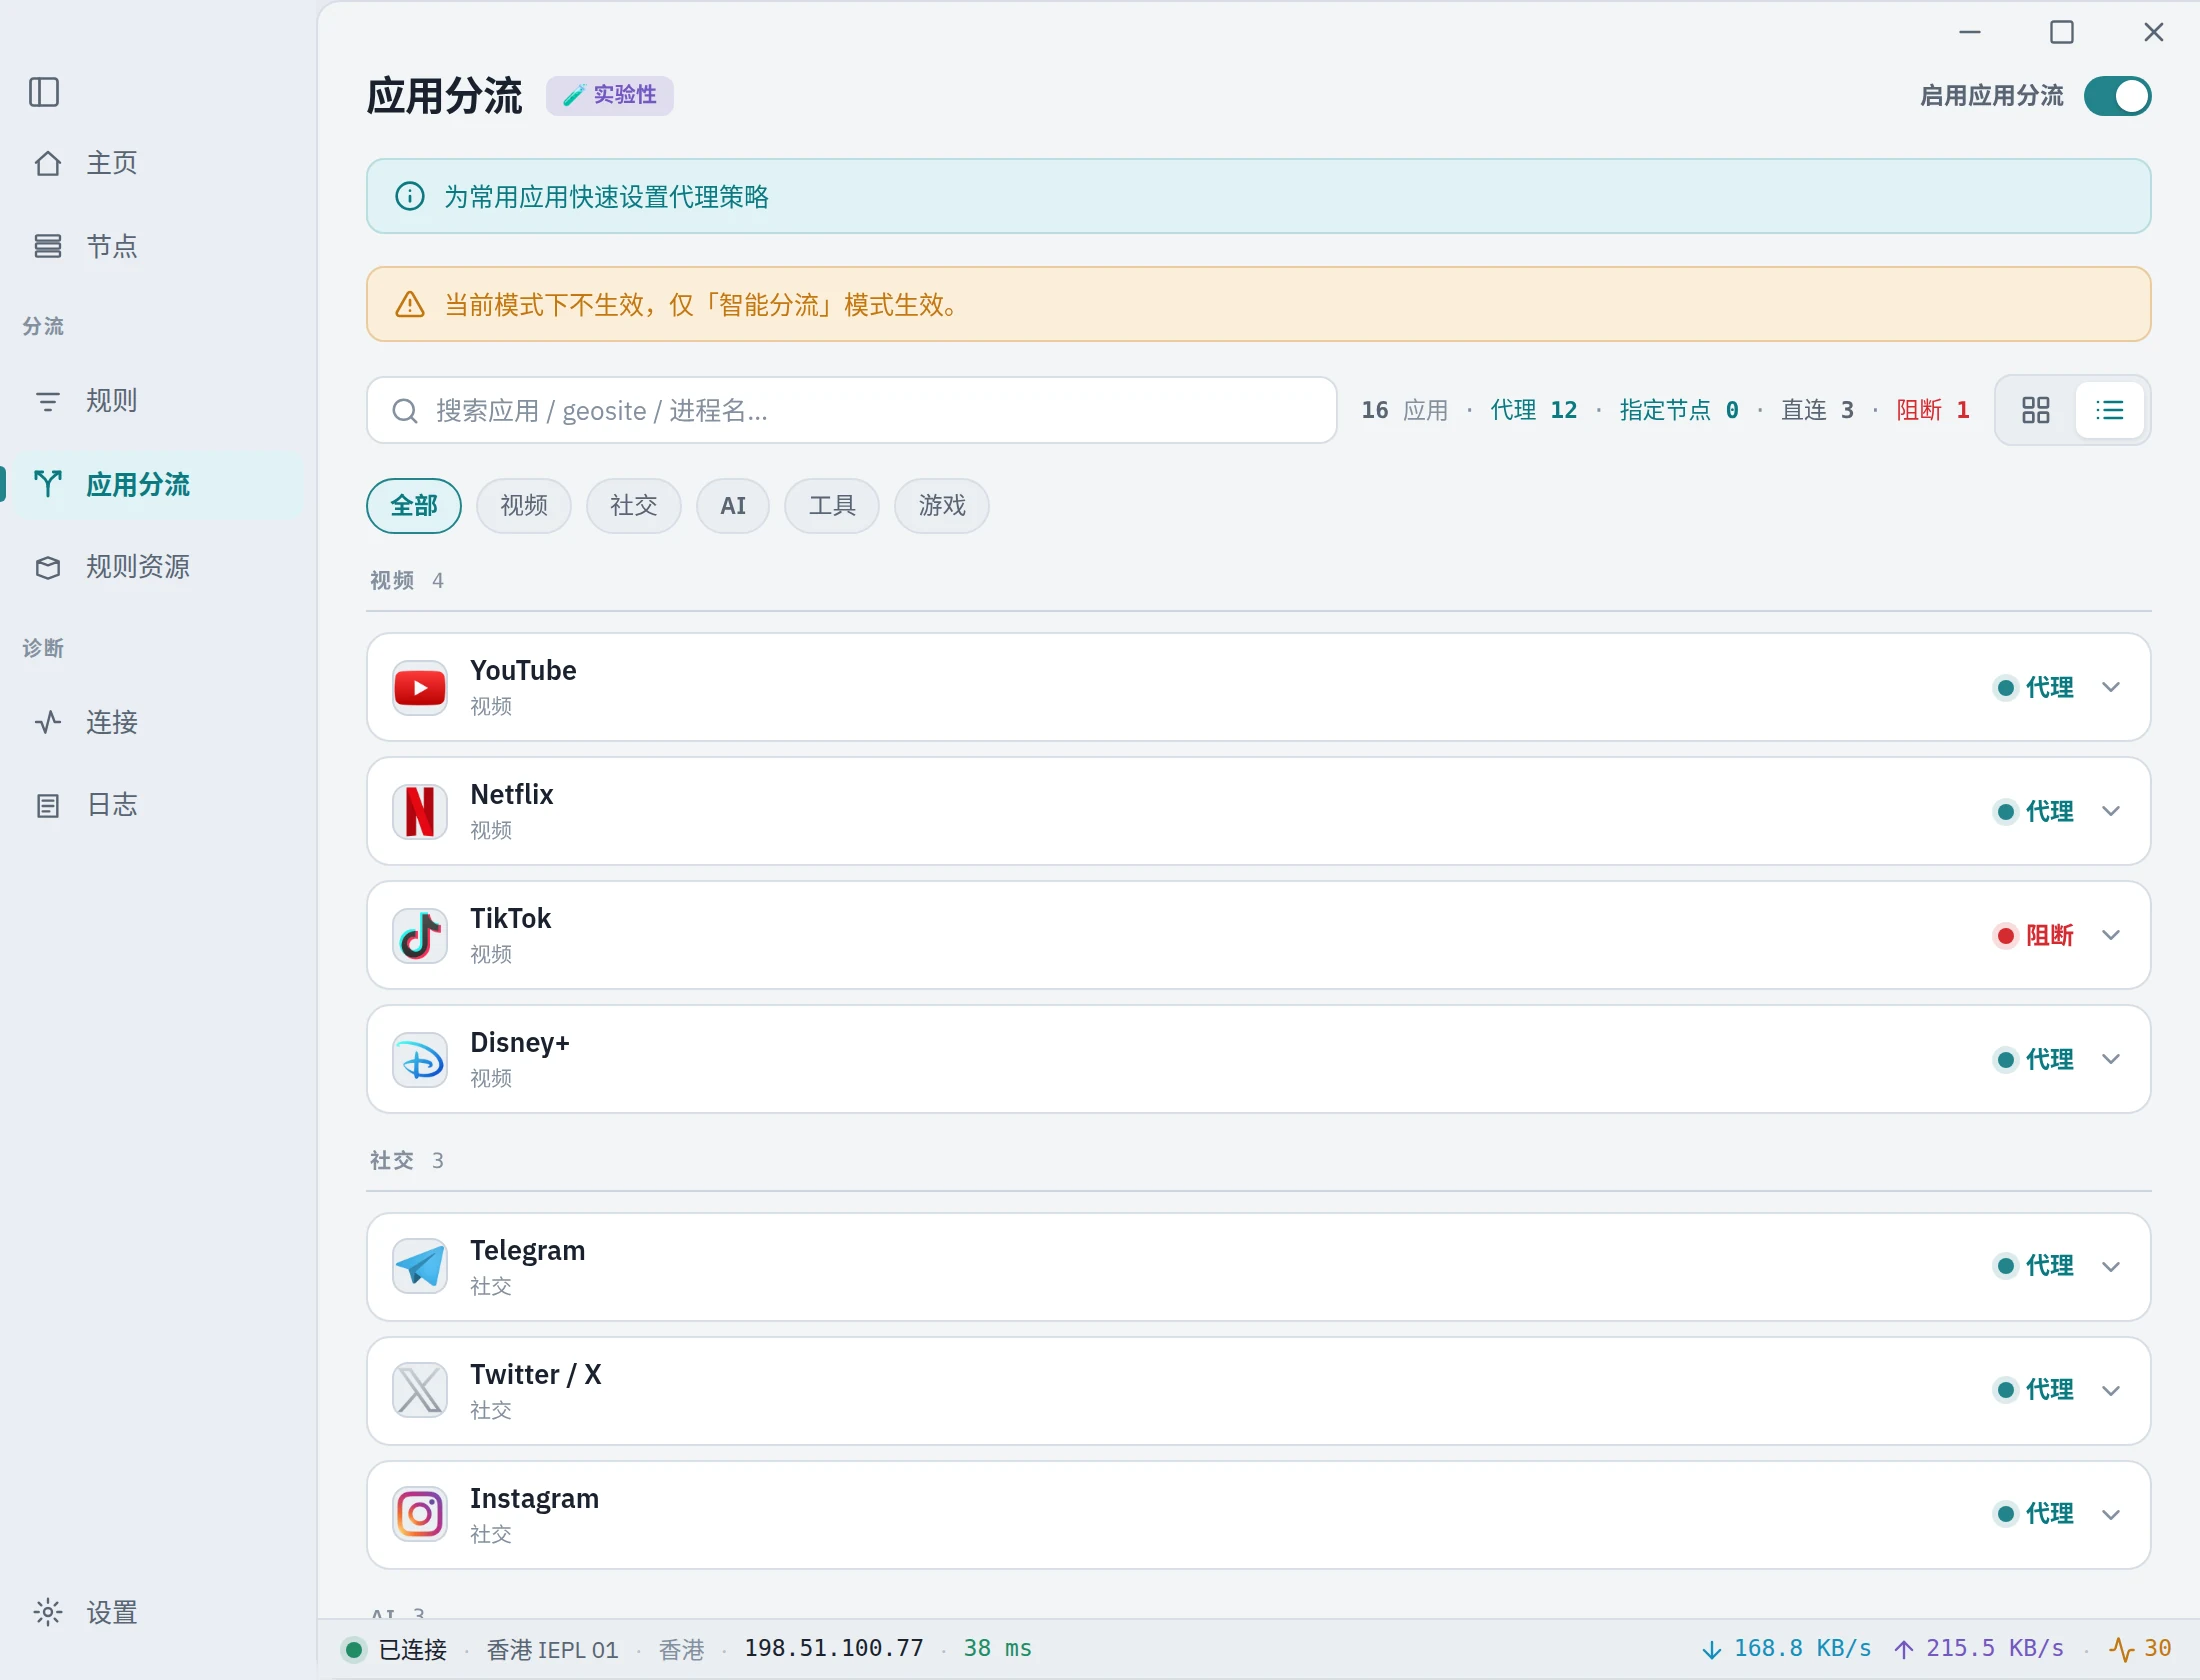Filter by 视频 category chip
The height and width of the screenshot is (1680, 2200).
click(524, 506)
